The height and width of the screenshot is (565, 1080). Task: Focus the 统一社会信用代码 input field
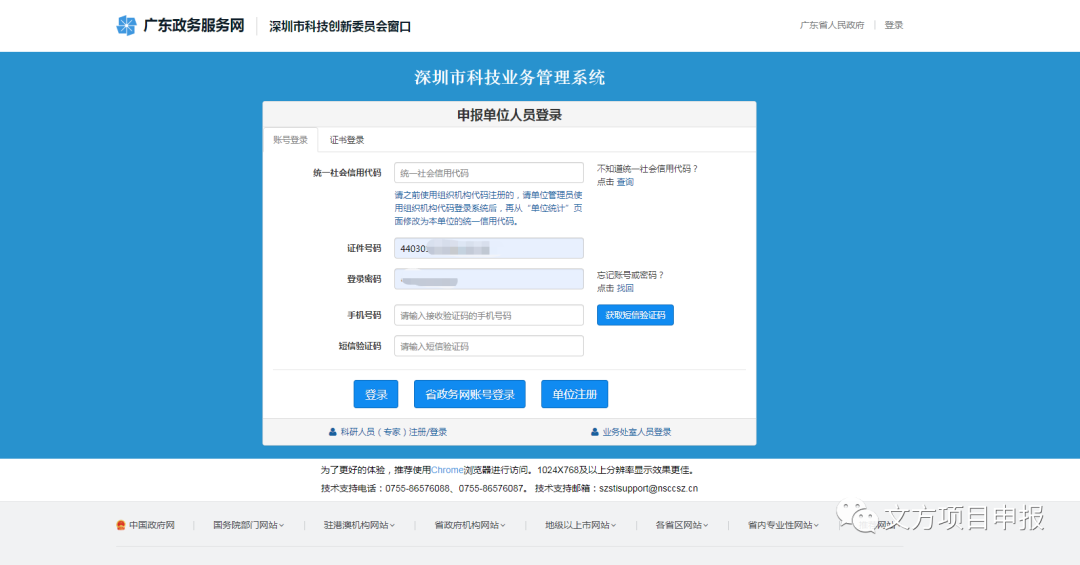click(x=489, y=172)
